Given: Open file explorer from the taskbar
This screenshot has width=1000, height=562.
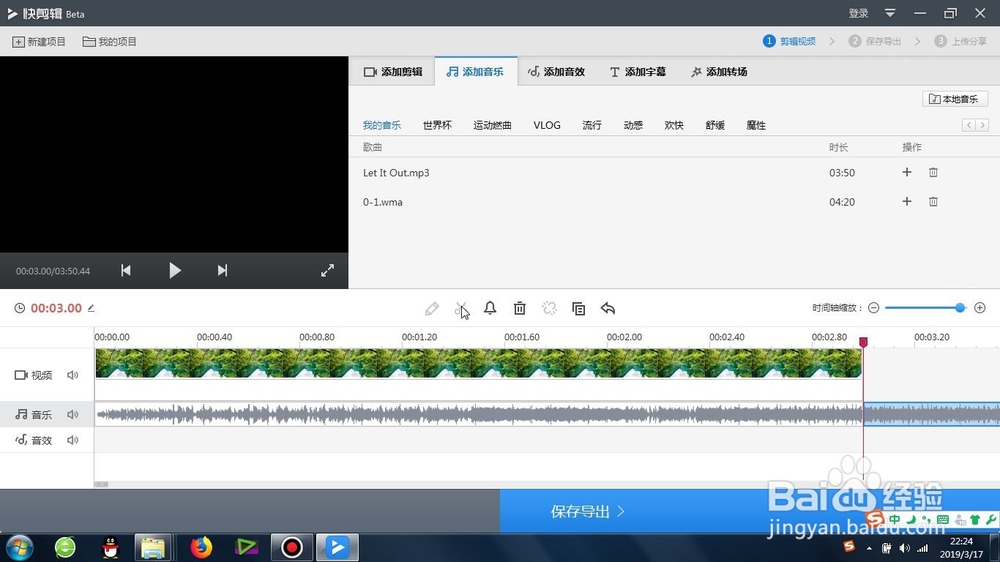Looking at the screenshot, I should [x=153, y=547].
